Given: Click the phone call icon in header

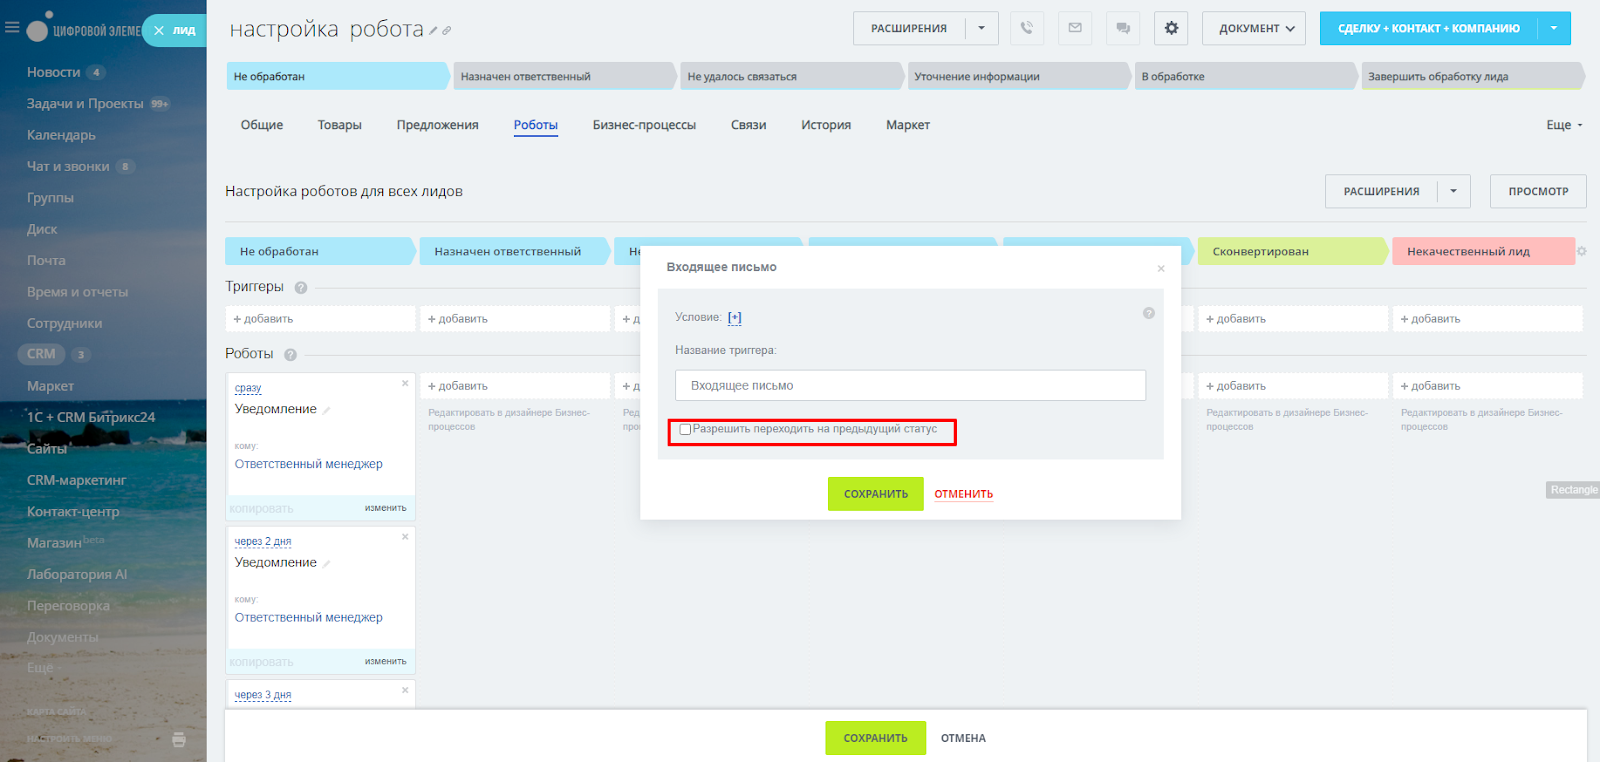Looking at the screenshot, I should [1026, 28].
